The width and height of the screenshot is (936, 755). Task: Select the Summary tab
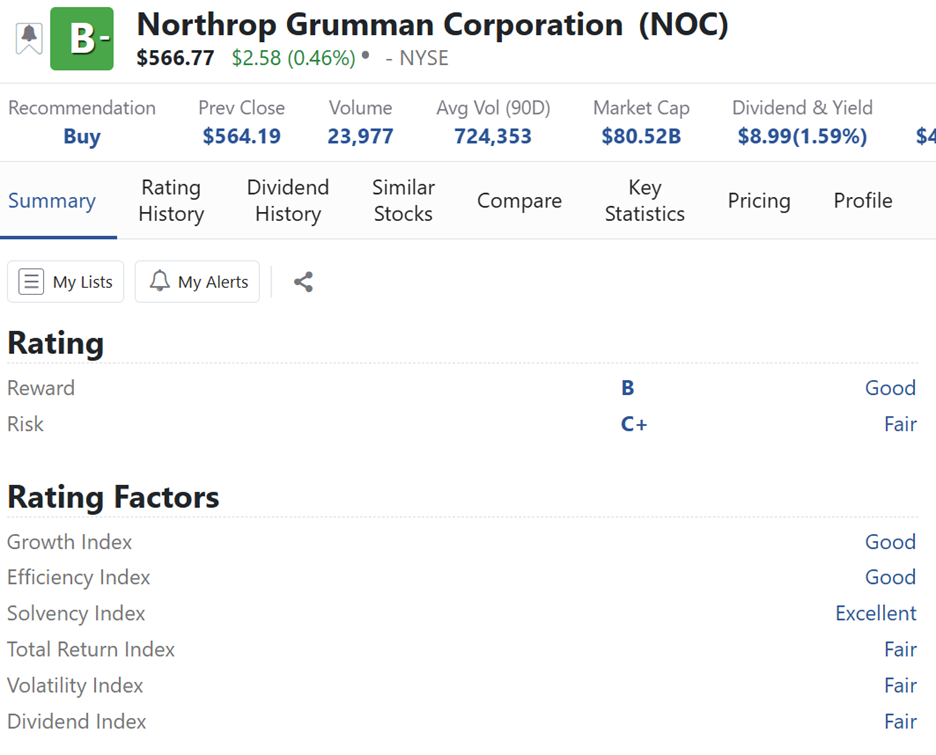(52, 201)
